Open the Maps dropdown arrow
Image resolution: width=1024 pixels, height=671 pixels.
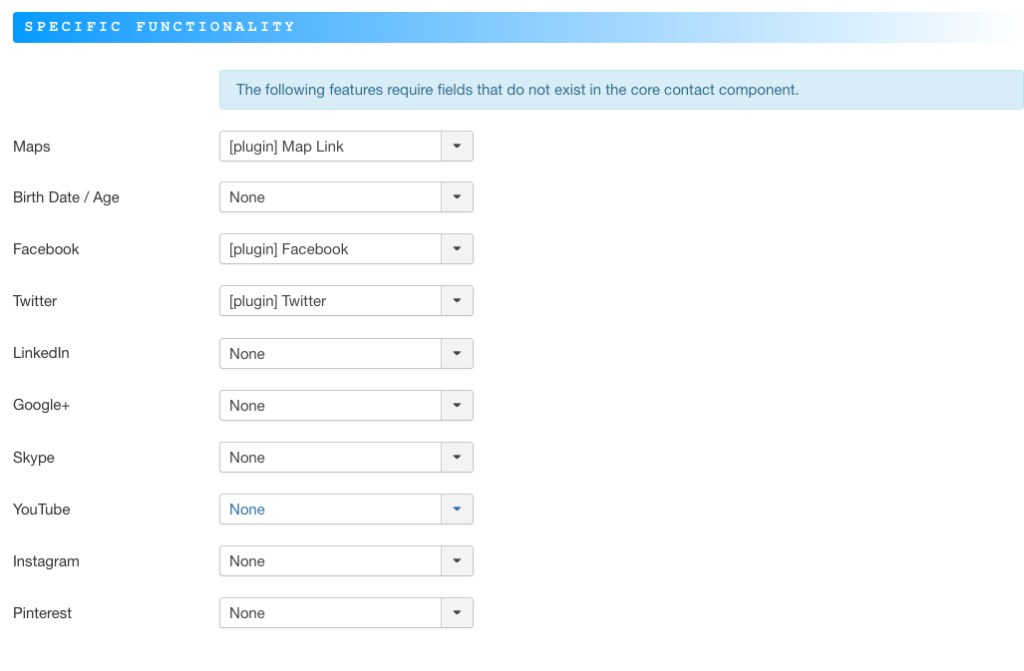pyautogui.click(x=457, y=146)
